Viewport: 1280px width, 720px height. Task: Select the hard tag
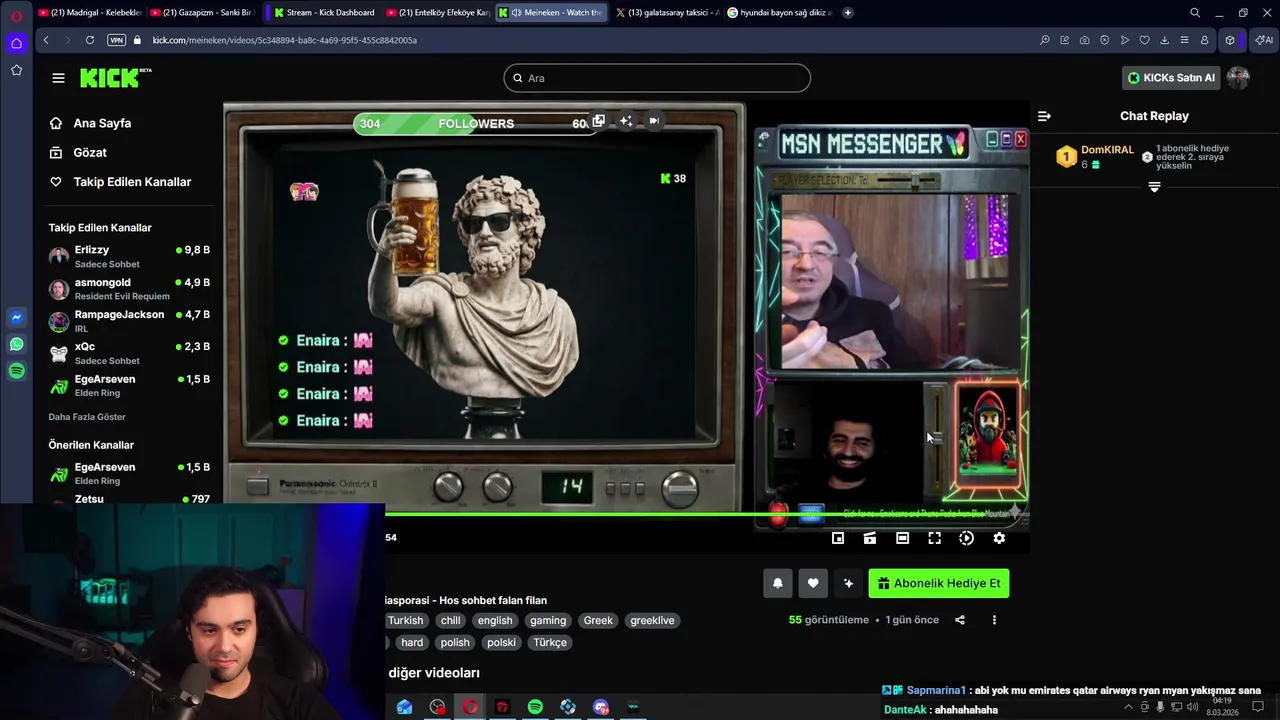tap(412, 642)
